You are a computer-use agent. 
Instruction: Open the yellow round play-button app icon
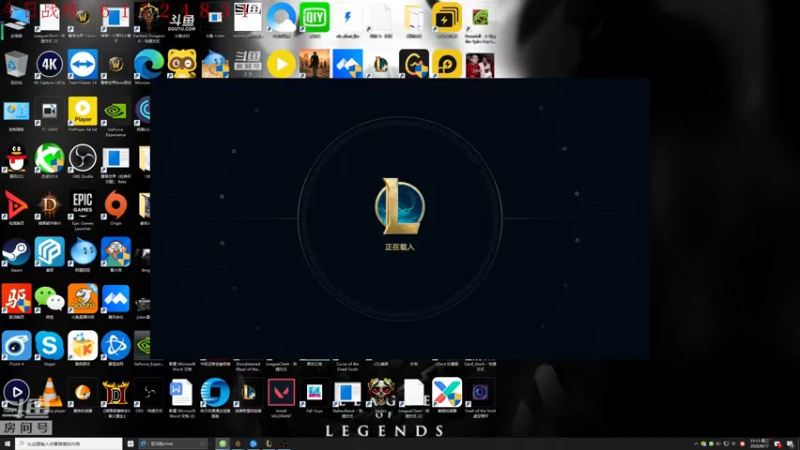click(x=281, y=64)
